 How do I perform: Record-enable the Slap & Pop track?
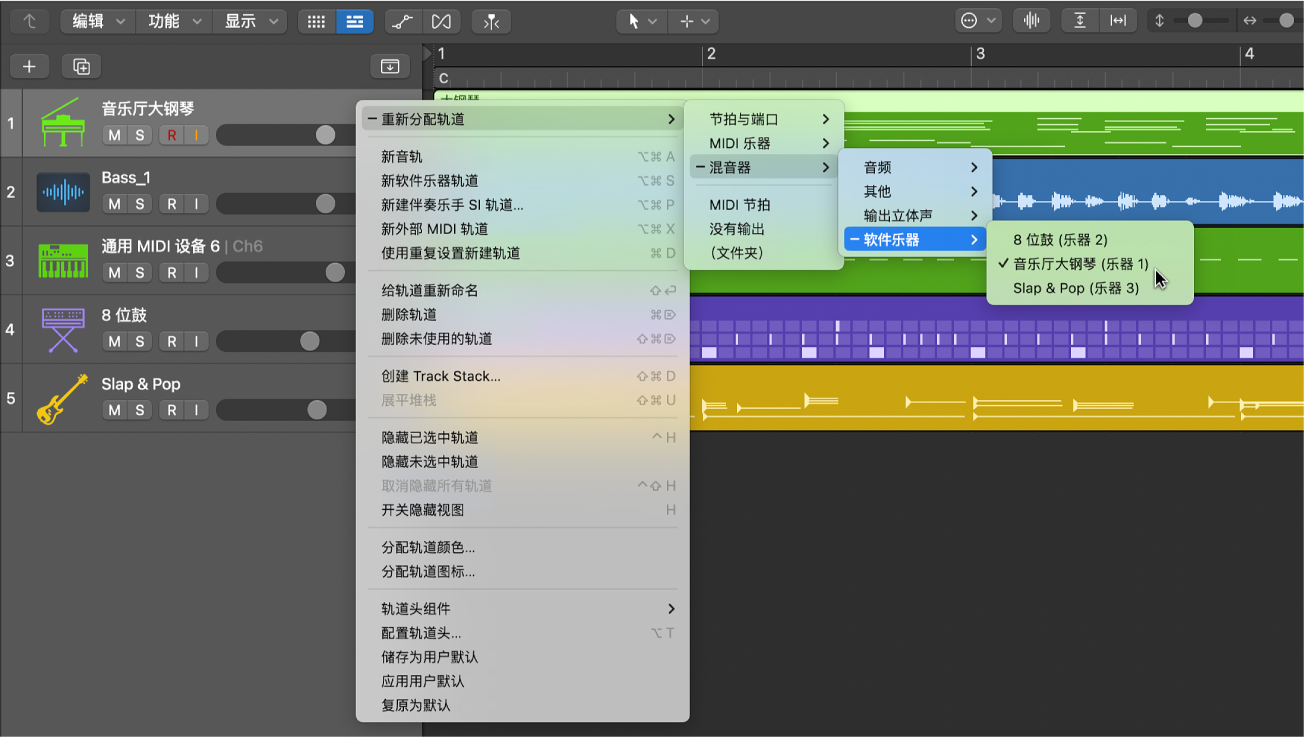pyautogui.click(x=172, y=410)
